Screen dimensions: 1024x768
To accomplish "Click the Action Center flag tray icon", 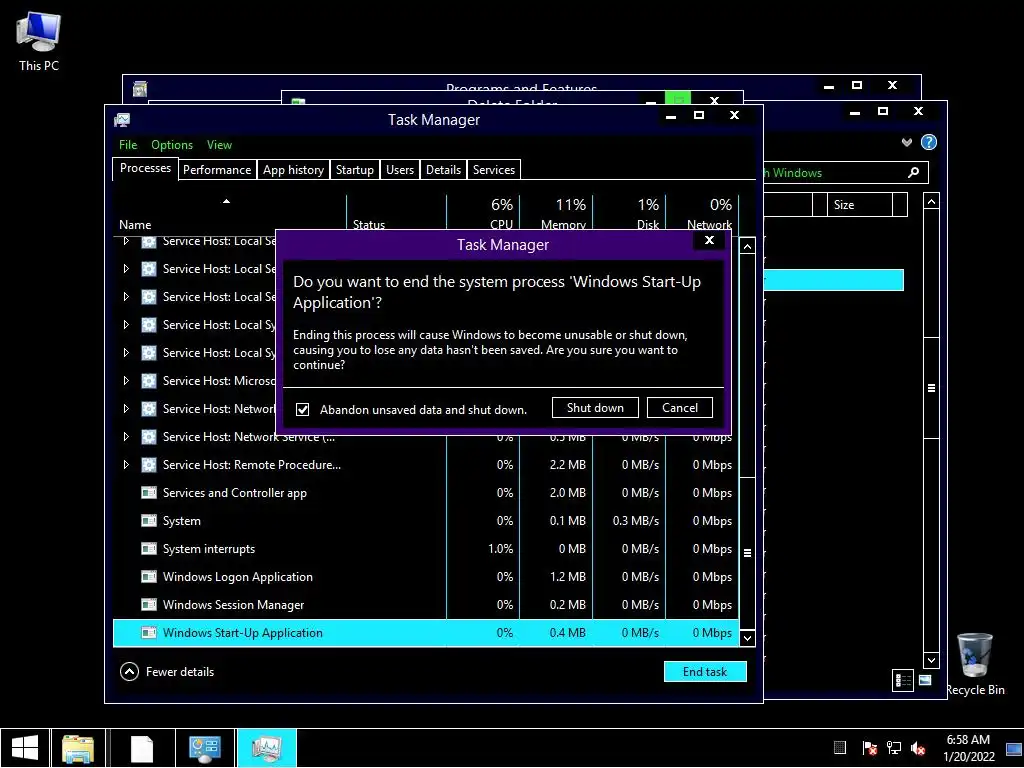I will 869,748.
